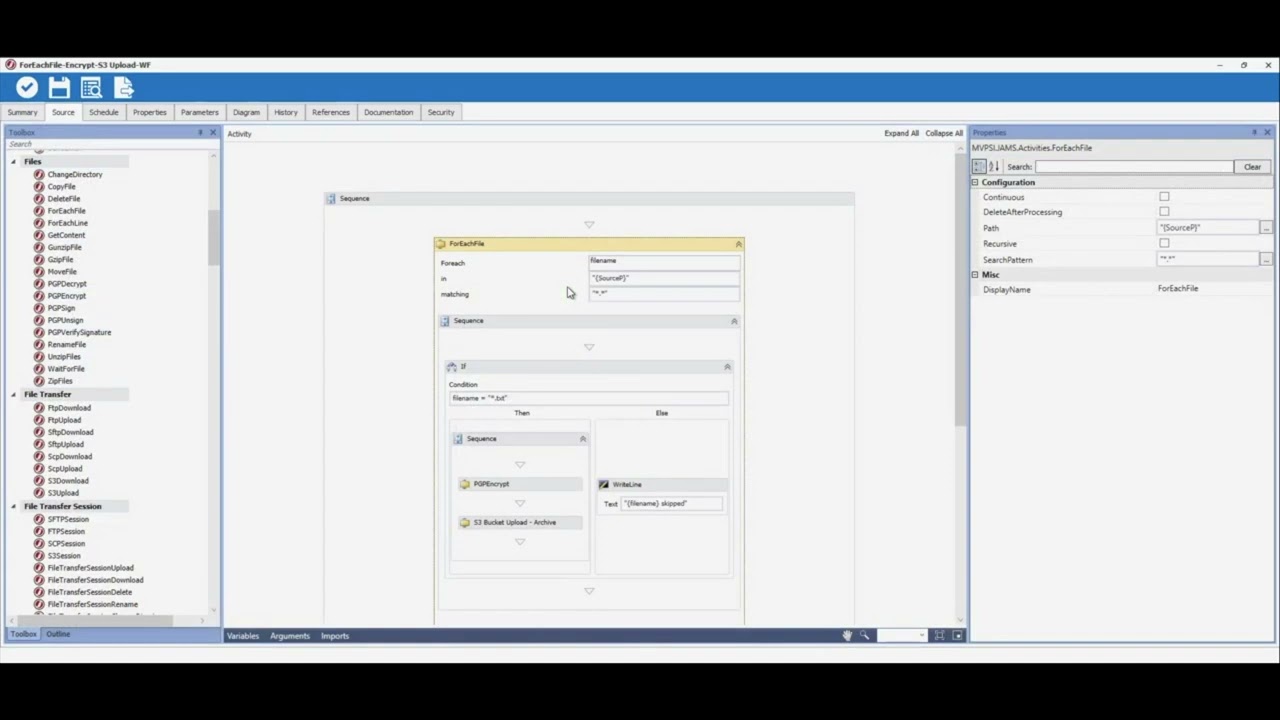Select FtpDownload activity in the toolbox

tap(69, 408)
